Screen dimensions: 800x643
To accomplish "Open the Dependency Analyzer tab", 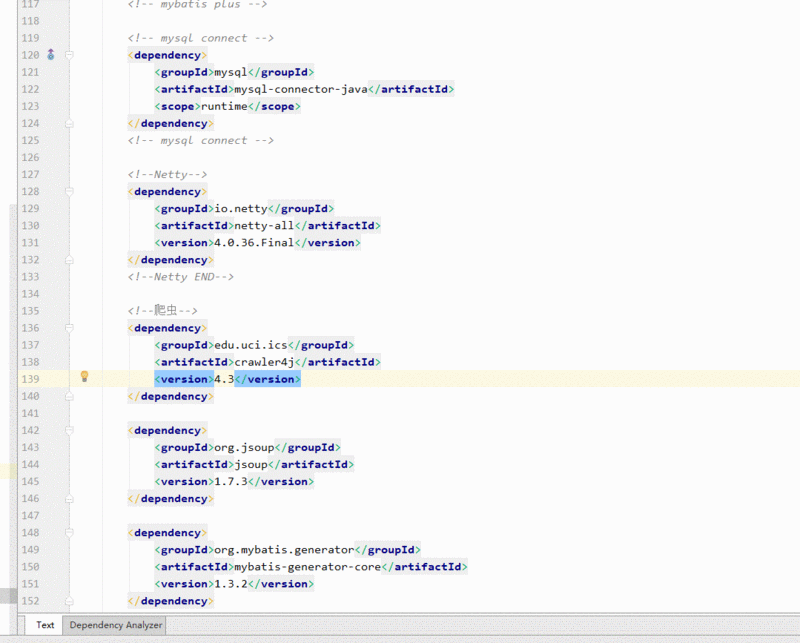I will pos(115,625).
